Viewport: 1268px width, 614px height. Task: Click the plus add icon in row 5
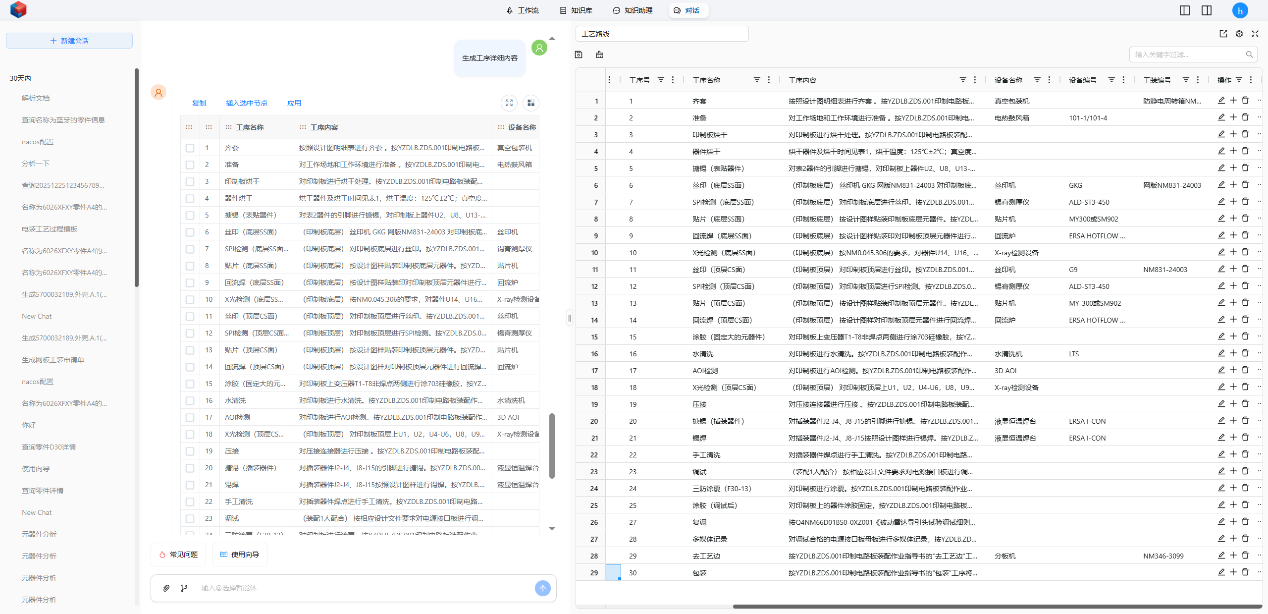click(1233, 168)
